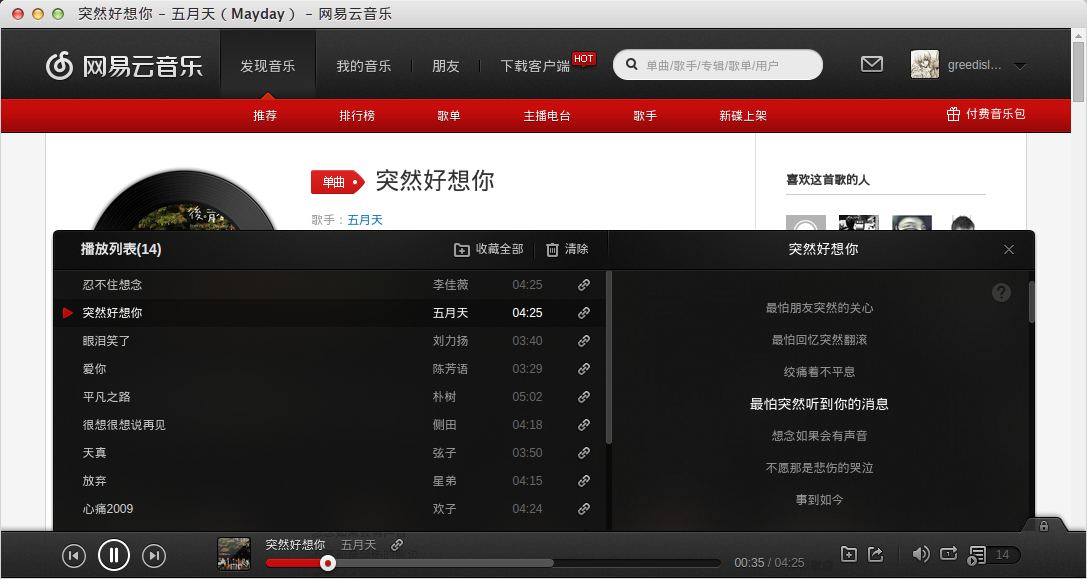Pause the current song
This screenshot has height=579, width=1087.
tap(114, 555)
